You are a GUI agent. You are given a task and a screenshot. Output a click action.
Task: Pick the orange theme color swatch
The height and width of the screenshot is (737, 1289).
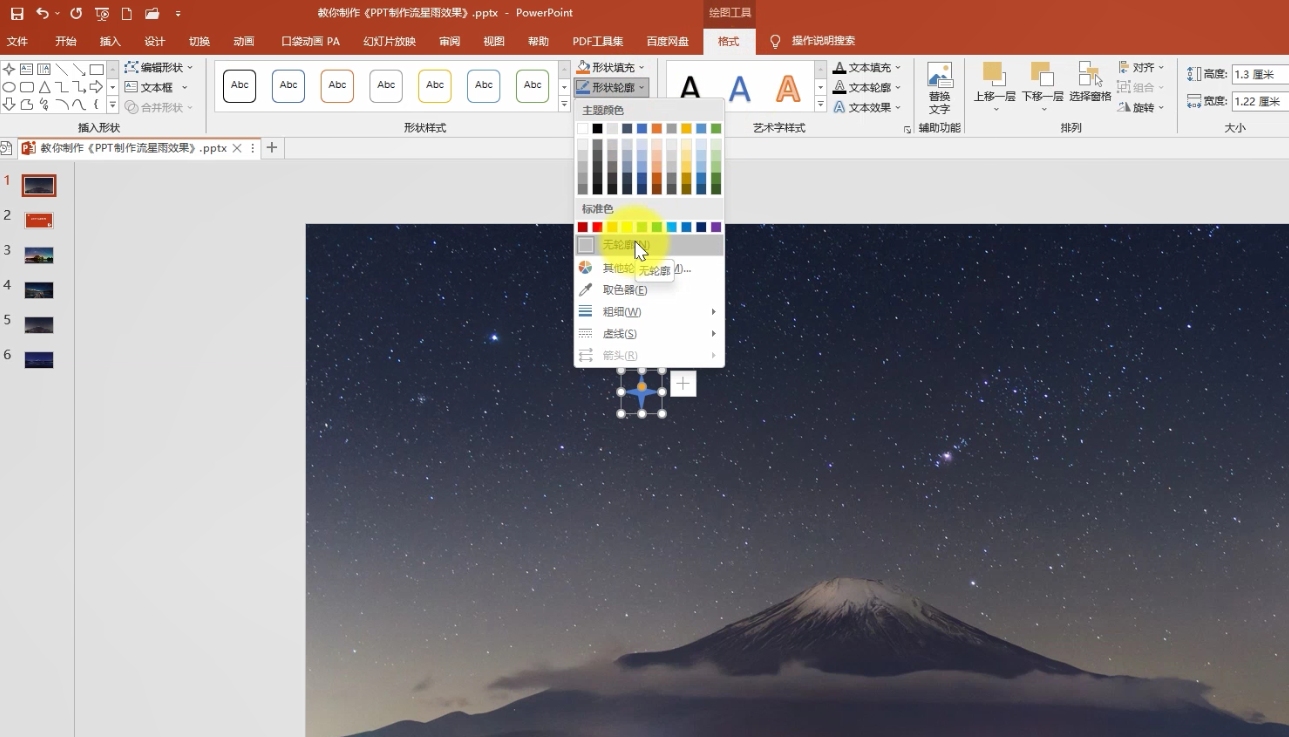click(x=657, y=128)
